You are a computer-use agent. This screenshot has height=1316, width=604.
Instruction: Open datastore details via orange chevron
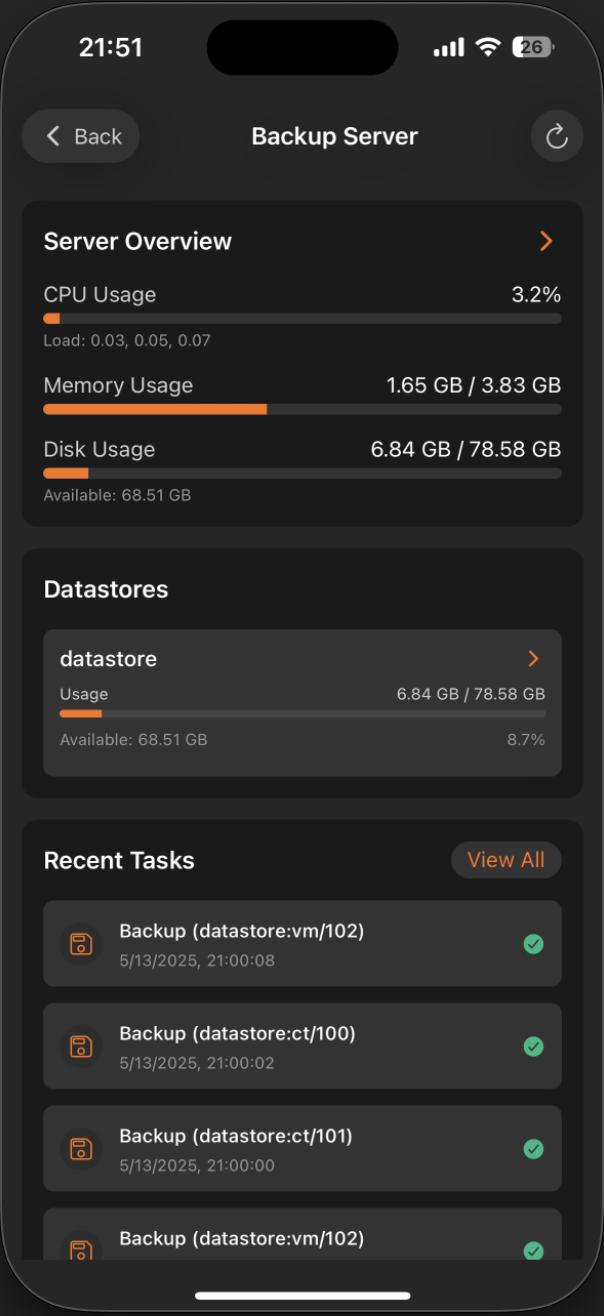tap(533, 658)
